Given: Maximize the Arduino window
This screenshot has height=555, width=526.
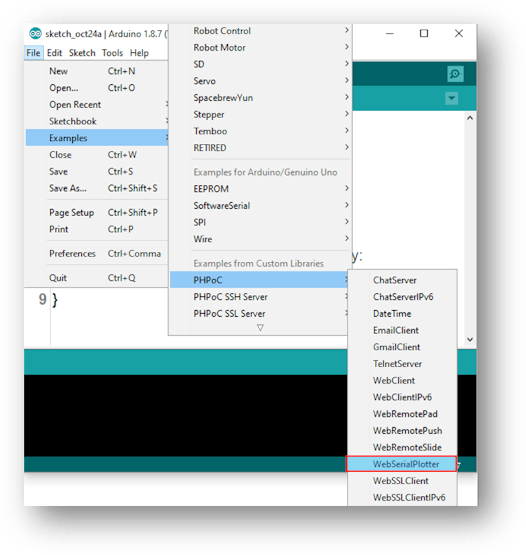Looking at the screenshot, I should click(x=424, y=33).
